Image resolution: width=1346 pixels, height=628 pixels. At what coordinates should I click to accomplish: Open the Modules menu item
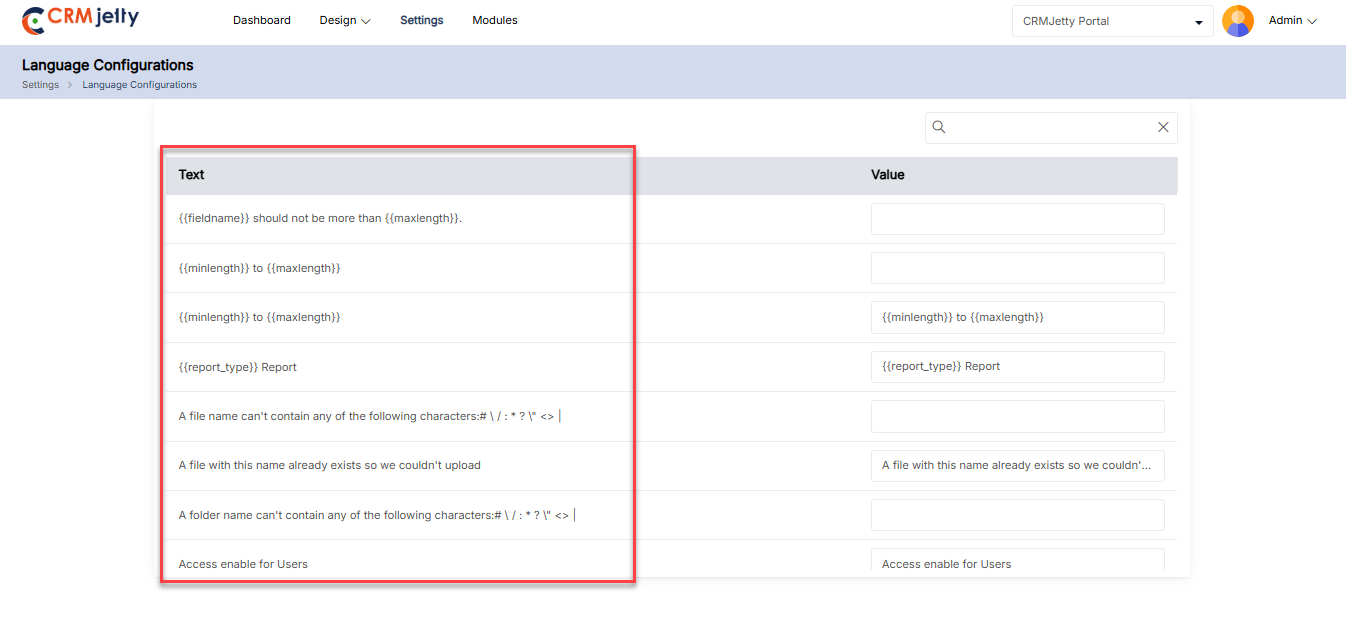[495, 20]
